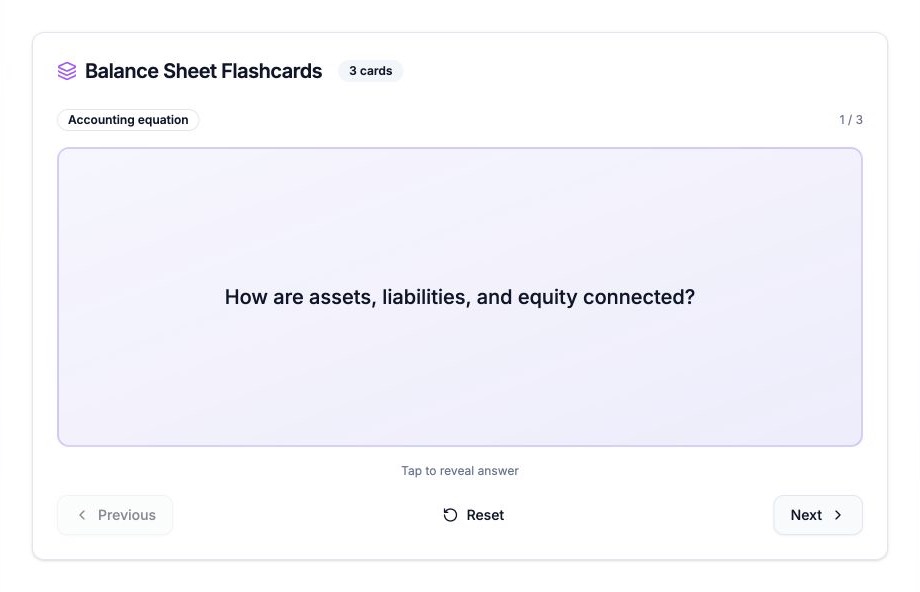This screenshot has width=920, height=592.
Task: Click the circular reset arrow icon
Action: pos(450,515)
